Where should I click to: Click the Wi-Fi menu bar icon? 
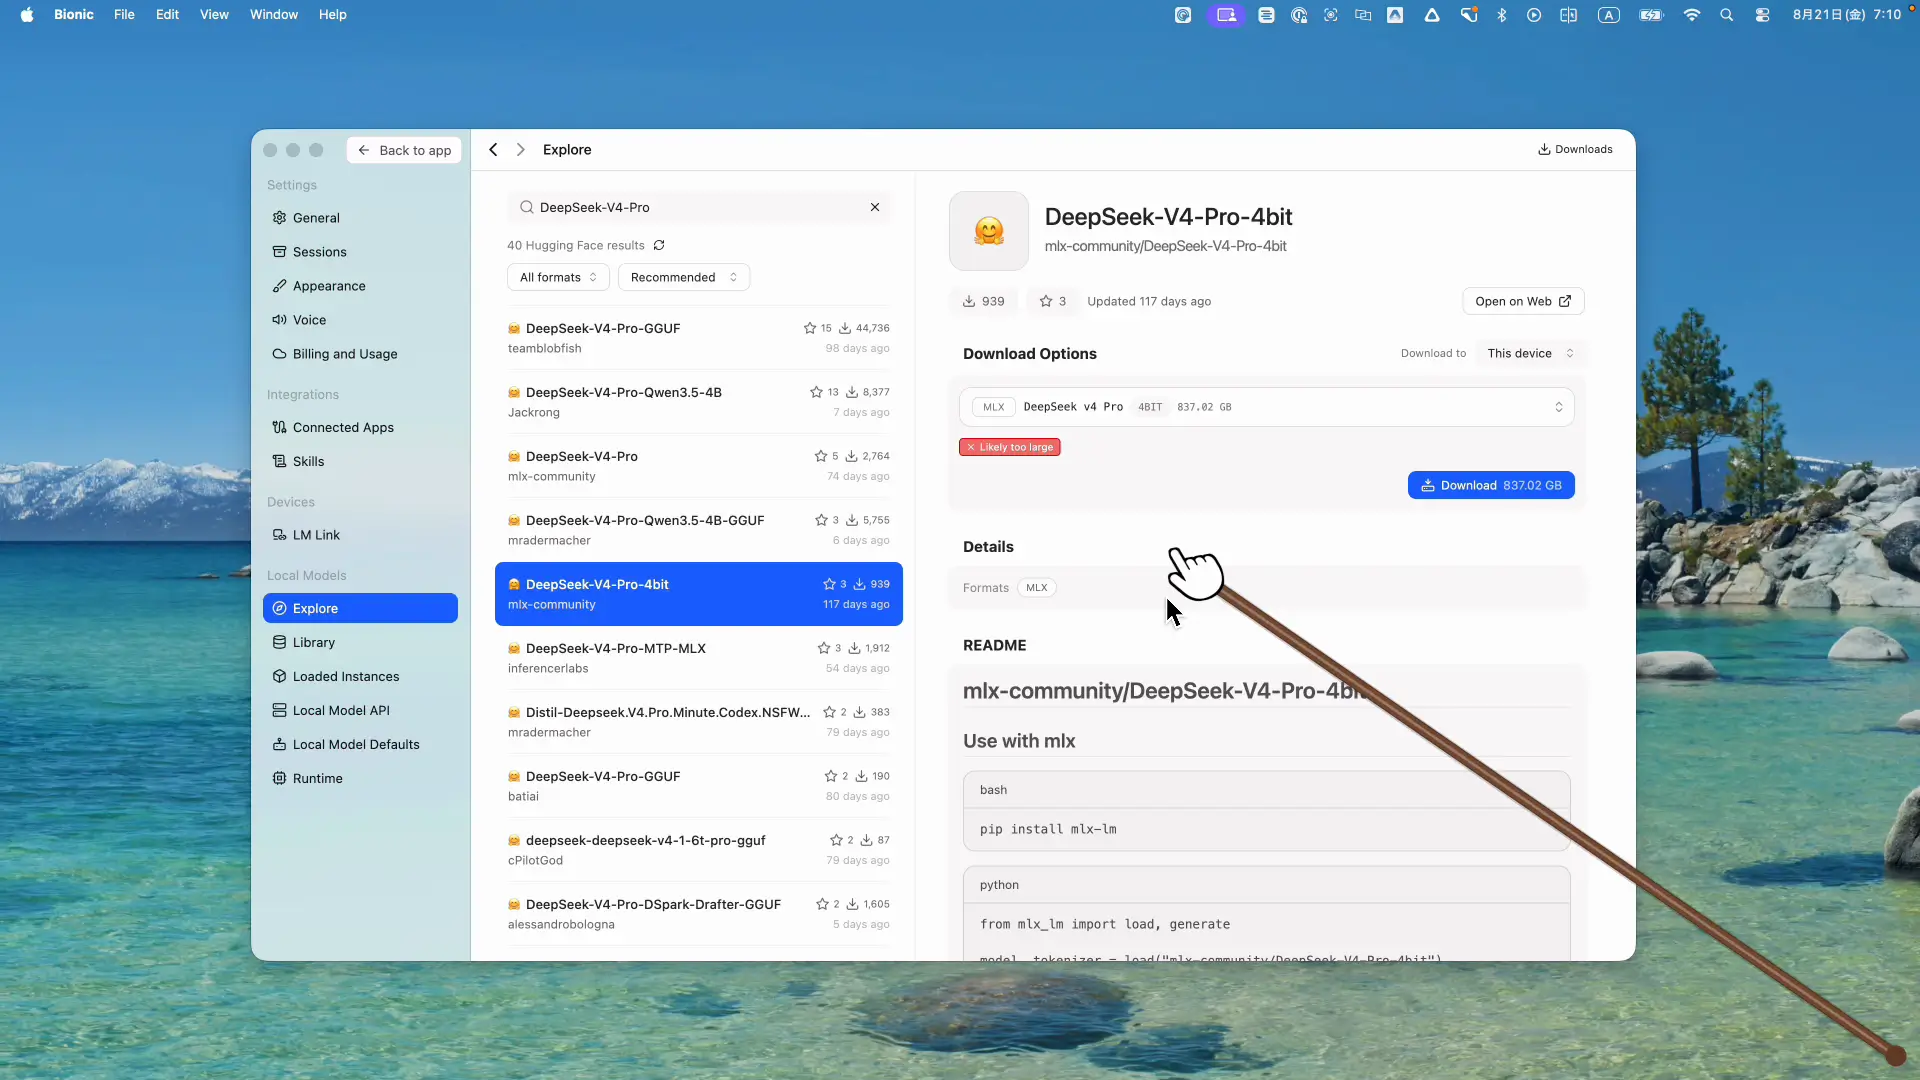[x=1692, y=15]
